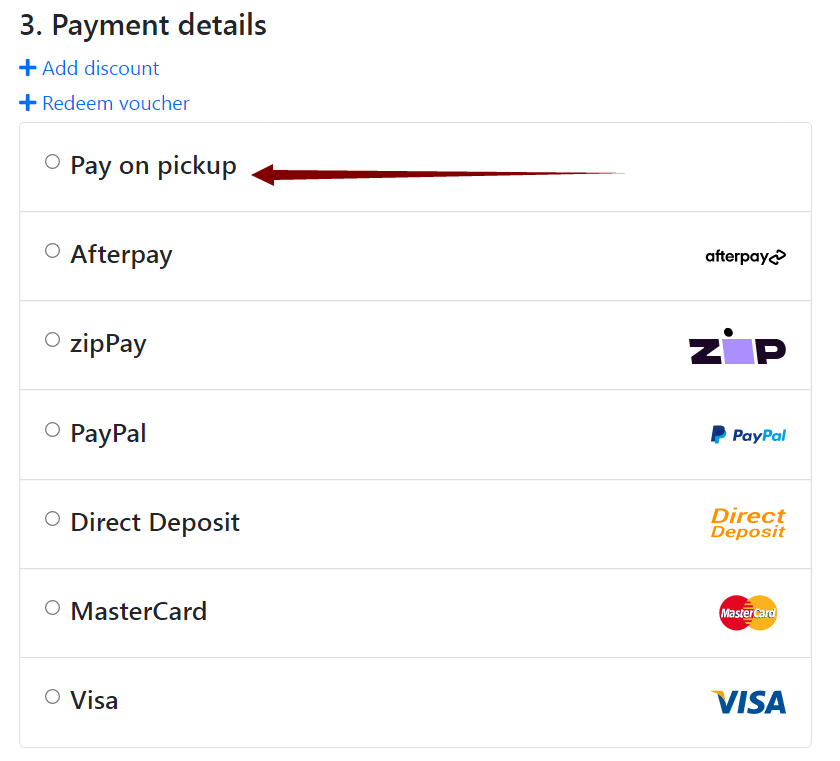Open the Redeem voucher link
840x761 pixels.
click(116, 103)
